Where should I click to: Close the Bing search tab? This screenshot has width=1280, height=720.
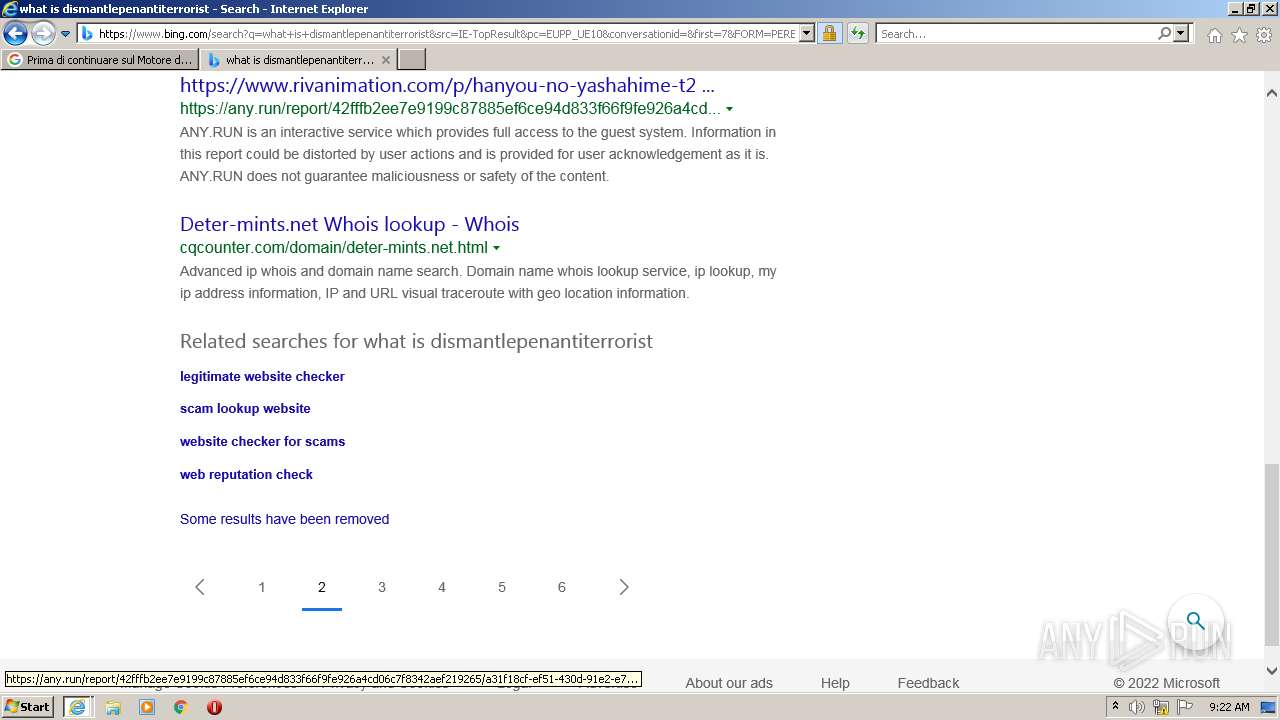(386, 60)
